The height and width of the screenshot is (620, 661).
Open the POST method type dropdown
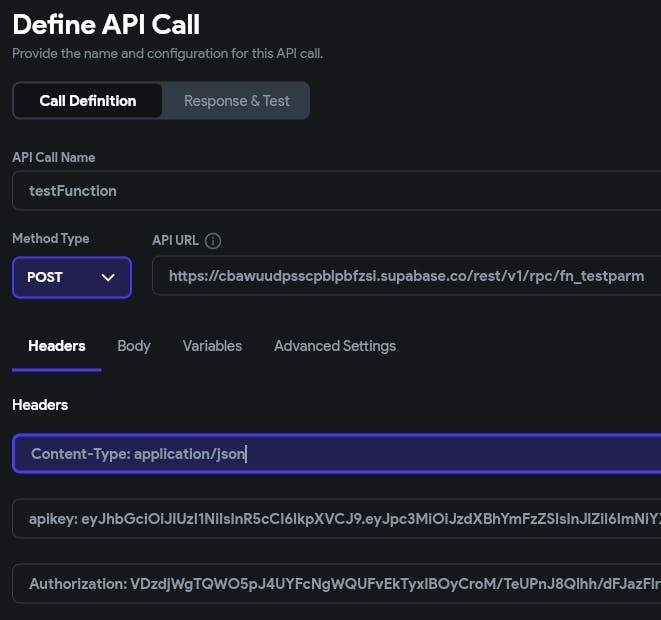click(72, 277)
